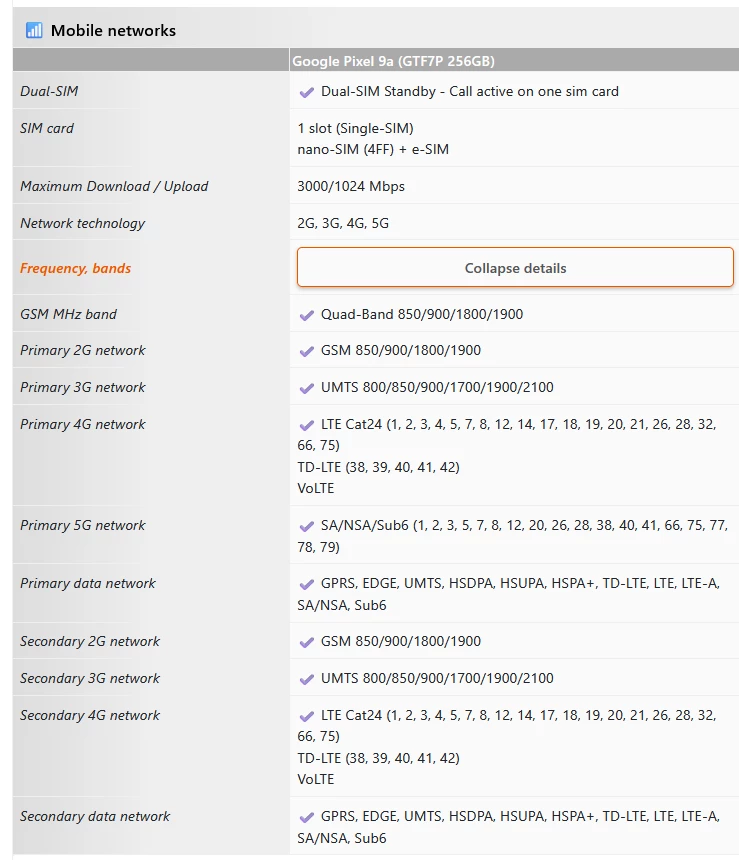Click Maximum Download / Upload label
This screenshot has width=739, height=860.
114,186
